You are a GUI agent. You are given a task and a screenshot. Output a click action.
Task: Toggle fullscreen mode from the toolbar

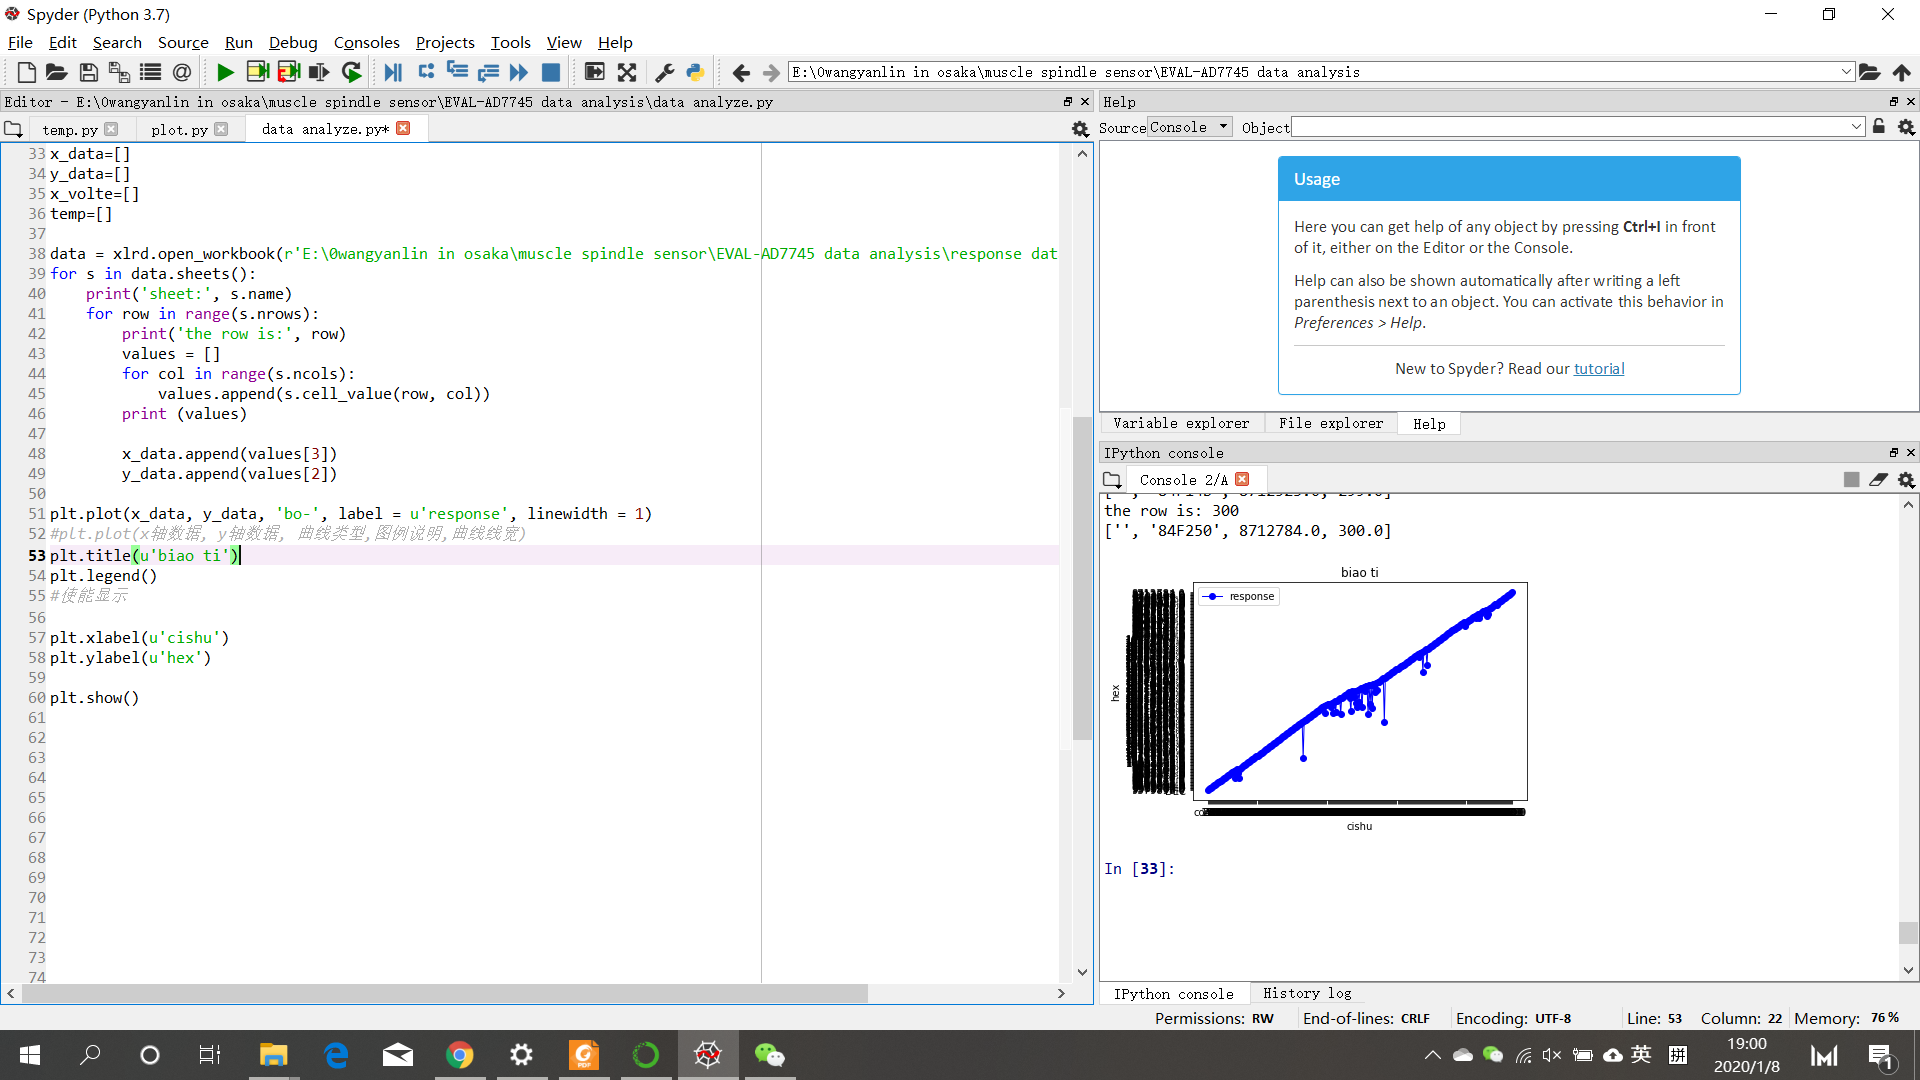(x=627, y=72)
